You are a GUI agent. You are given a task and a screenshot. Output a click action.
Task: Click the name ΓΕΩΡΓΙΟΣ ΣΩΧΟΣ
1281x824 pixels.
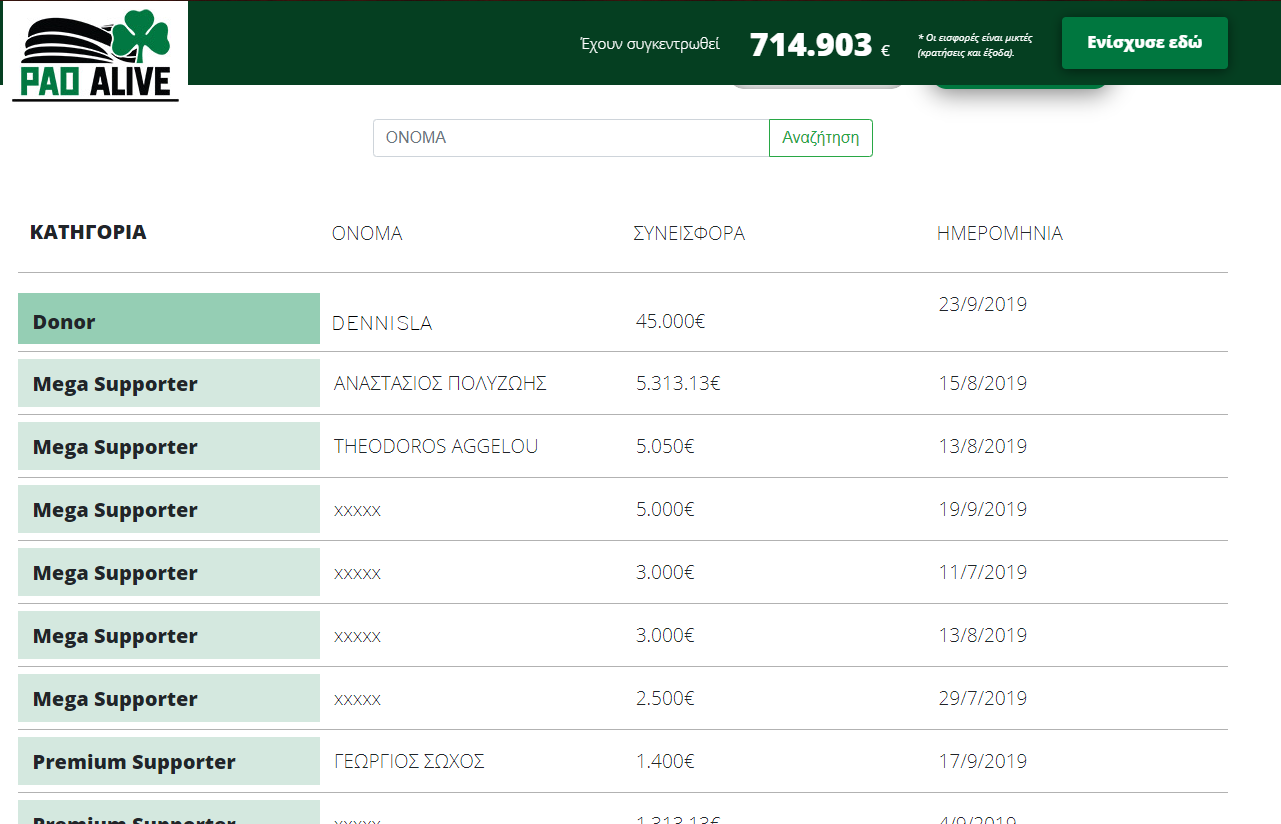click(x=409, y=762)
